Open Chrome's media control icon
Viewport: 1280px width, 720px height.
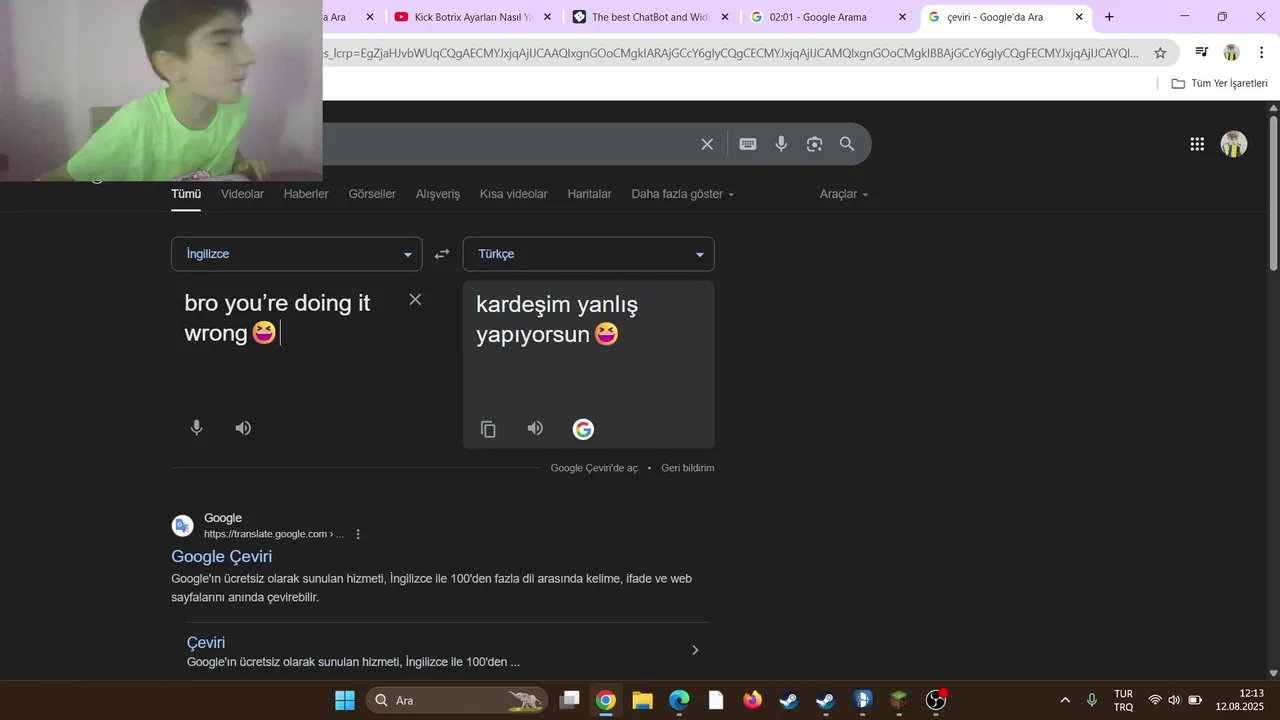(x=1202, y=52)
